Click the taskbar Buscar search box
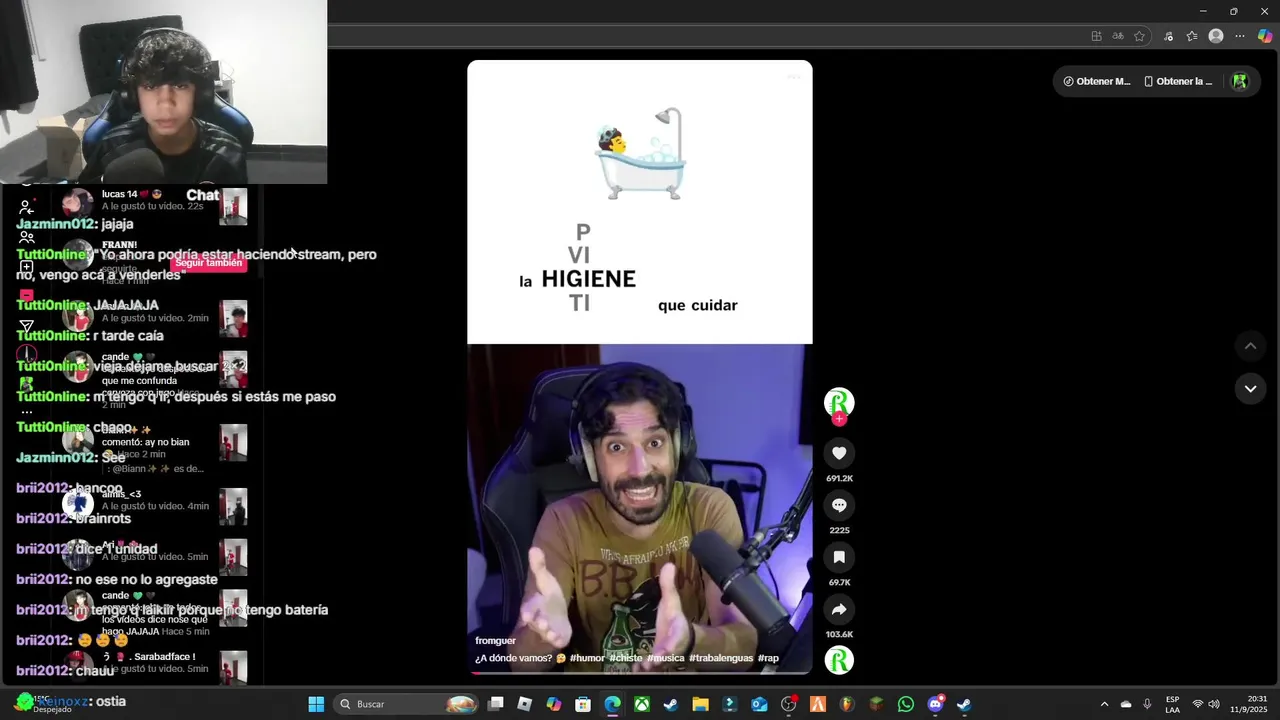This screenshot has width=1280, height=720. tap(408, 704)
